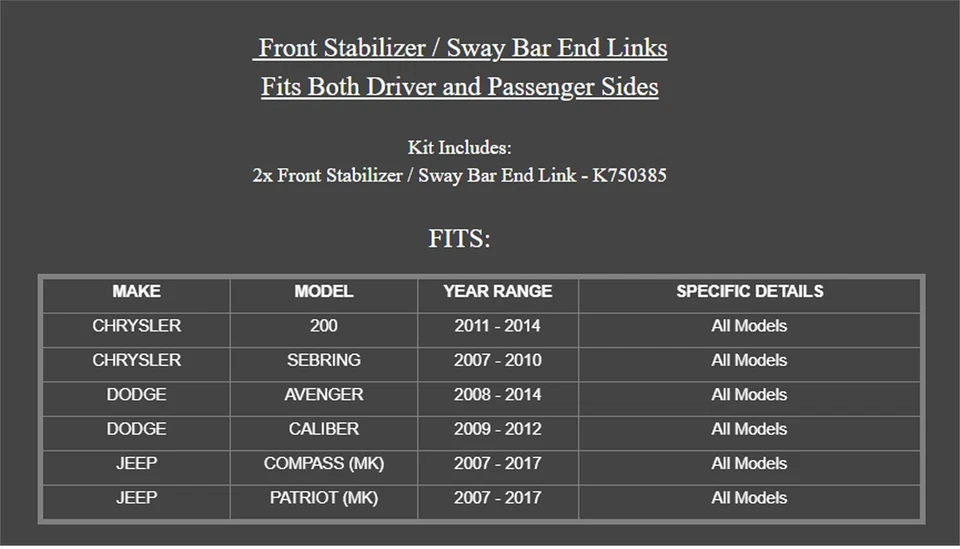
Task: Click the model cell reading 200
Action: pyautogui.click(x=323, y=326)
